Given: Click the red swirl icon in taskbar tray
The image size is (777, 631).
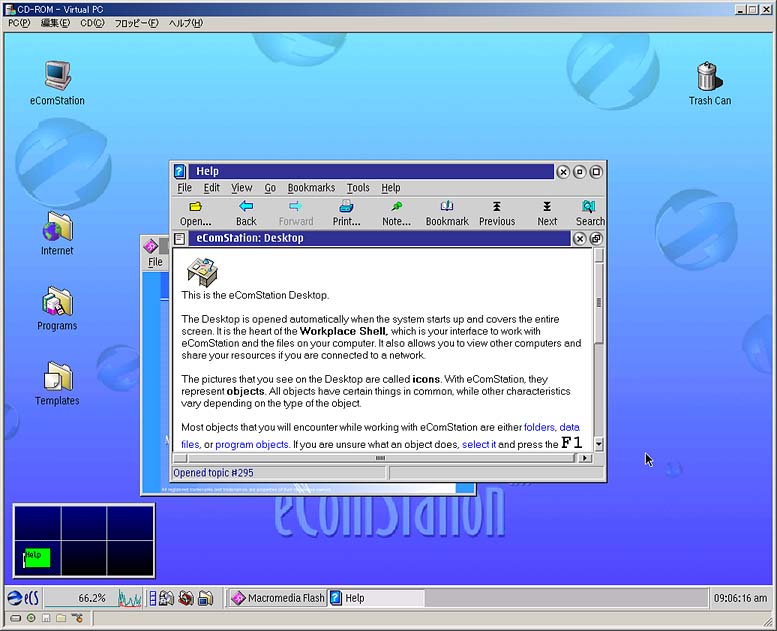Looking at the screenshot, I should (186, 598).
